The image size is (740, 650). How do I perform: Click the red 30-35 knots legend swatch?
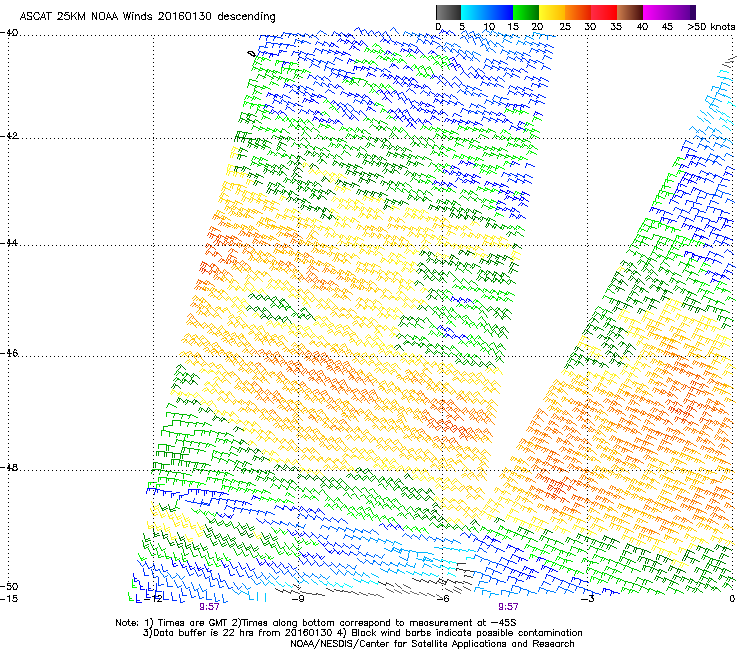point(604,12)
